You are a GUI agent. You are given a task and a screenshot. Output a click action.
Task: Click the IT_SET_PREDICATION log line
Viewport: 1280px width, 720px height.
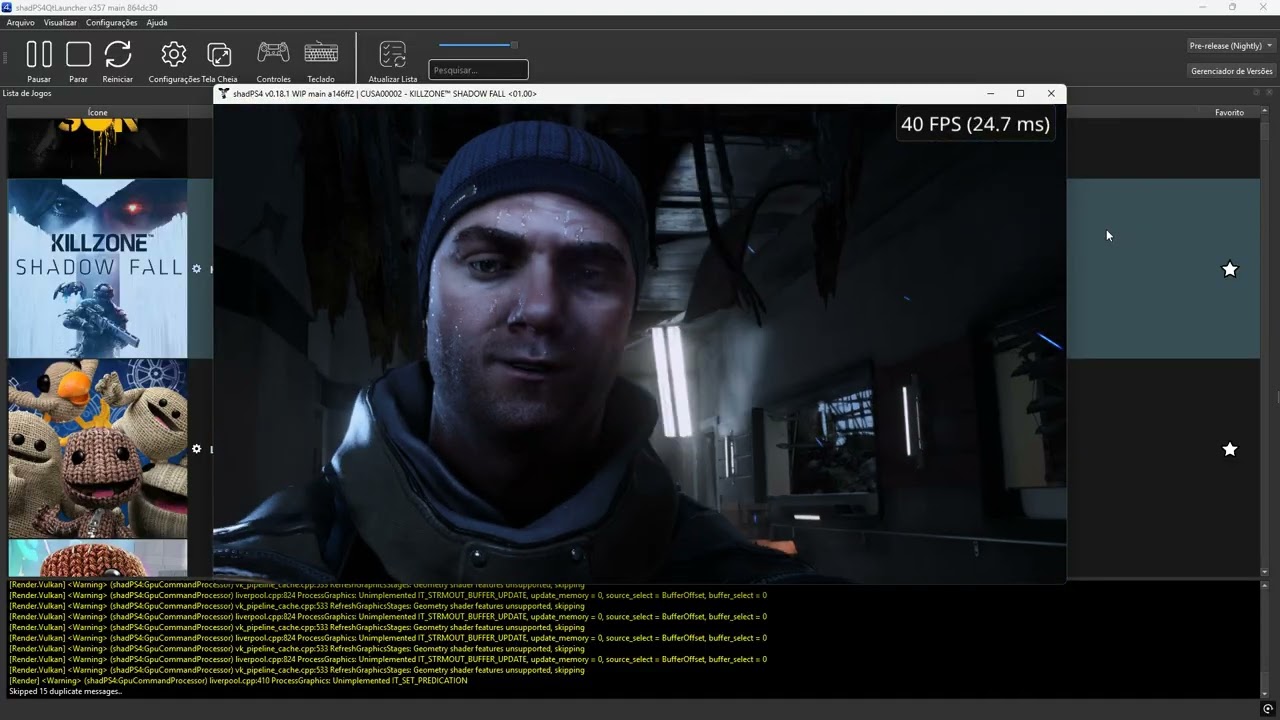pyautogui.click(x=238, y=680)
